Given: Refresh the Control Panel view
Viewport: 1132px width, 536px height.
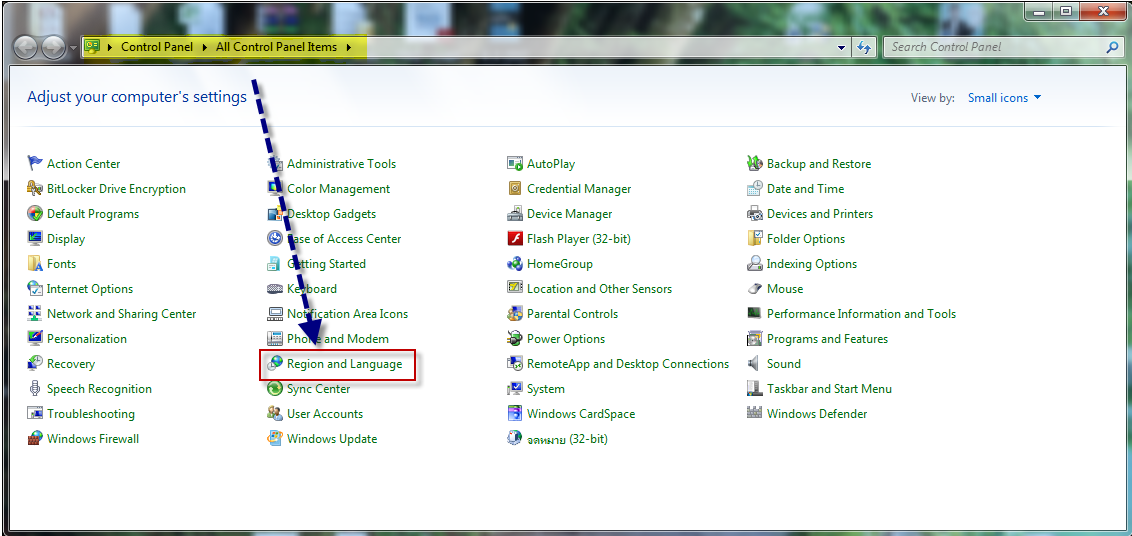Looking at the screenshot, I should click(x=863, y=48).
